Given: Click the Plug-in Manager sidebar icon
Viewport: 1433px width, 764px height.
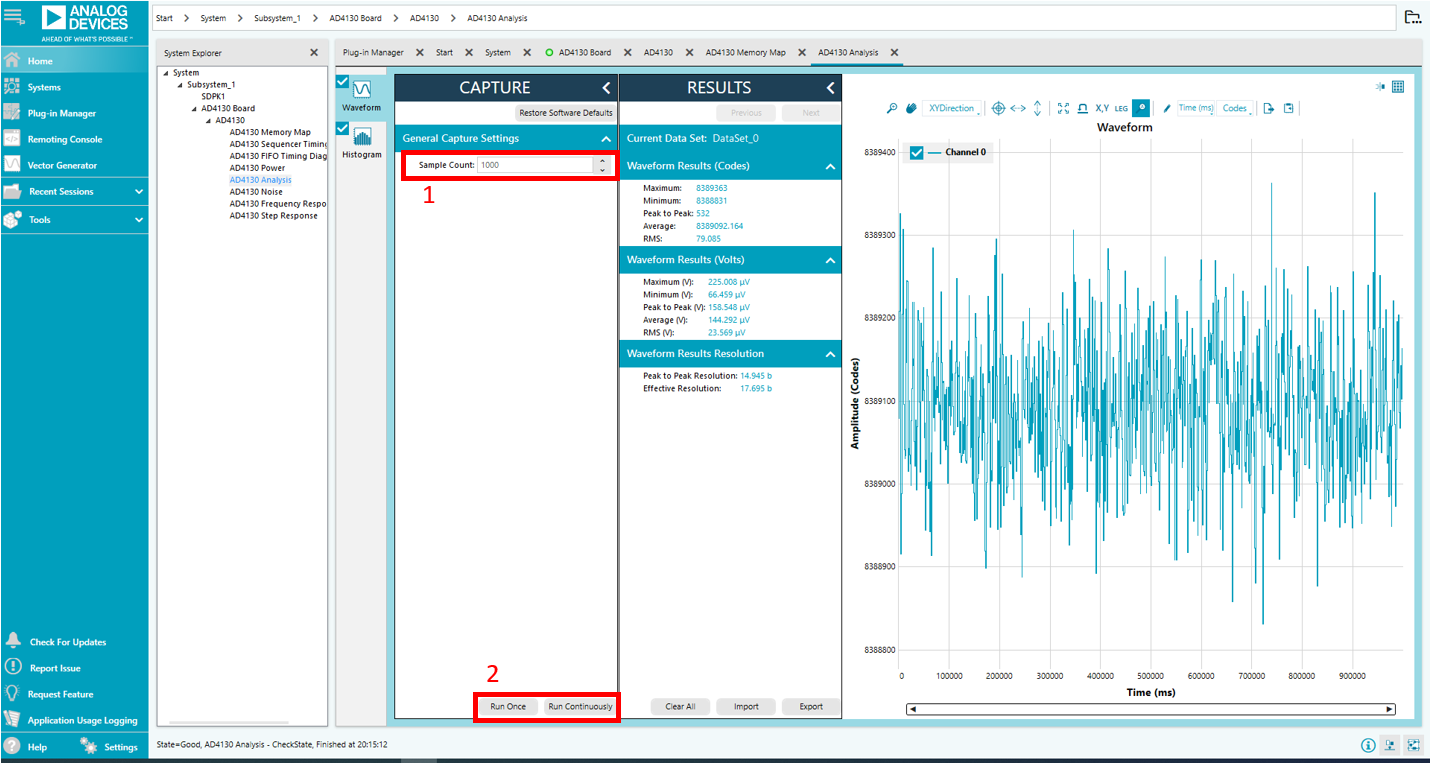Looking at the screenshot, I should [13, 113].
